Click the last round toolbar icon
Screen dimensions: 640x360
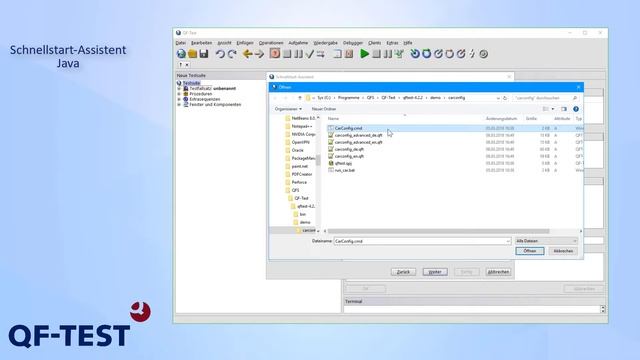click(x=484, y=53)
